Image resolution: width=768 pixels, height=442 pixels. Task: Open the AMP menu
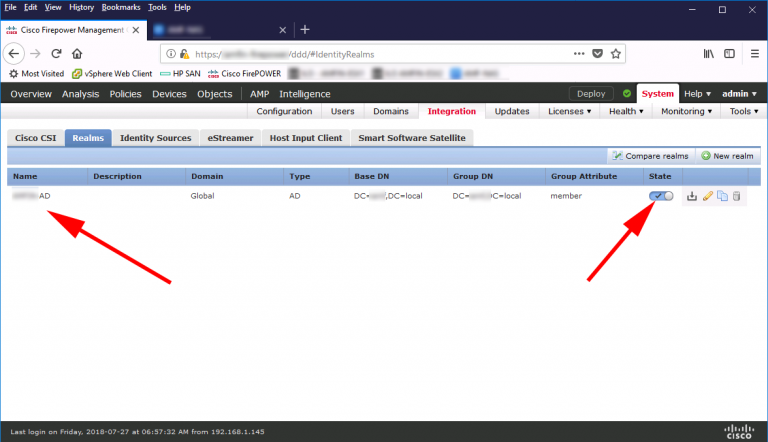[260, 94]
